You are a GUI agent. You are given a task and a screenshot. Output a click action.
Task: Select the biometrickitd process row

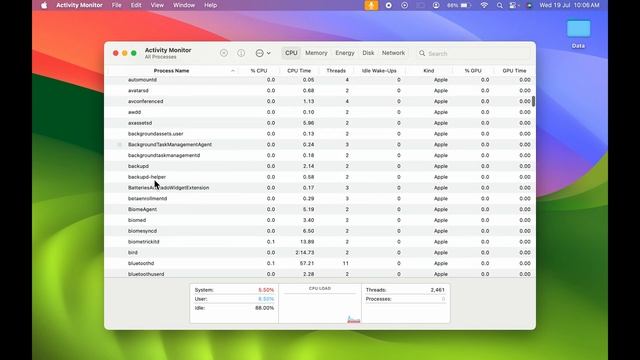(320, 242)
